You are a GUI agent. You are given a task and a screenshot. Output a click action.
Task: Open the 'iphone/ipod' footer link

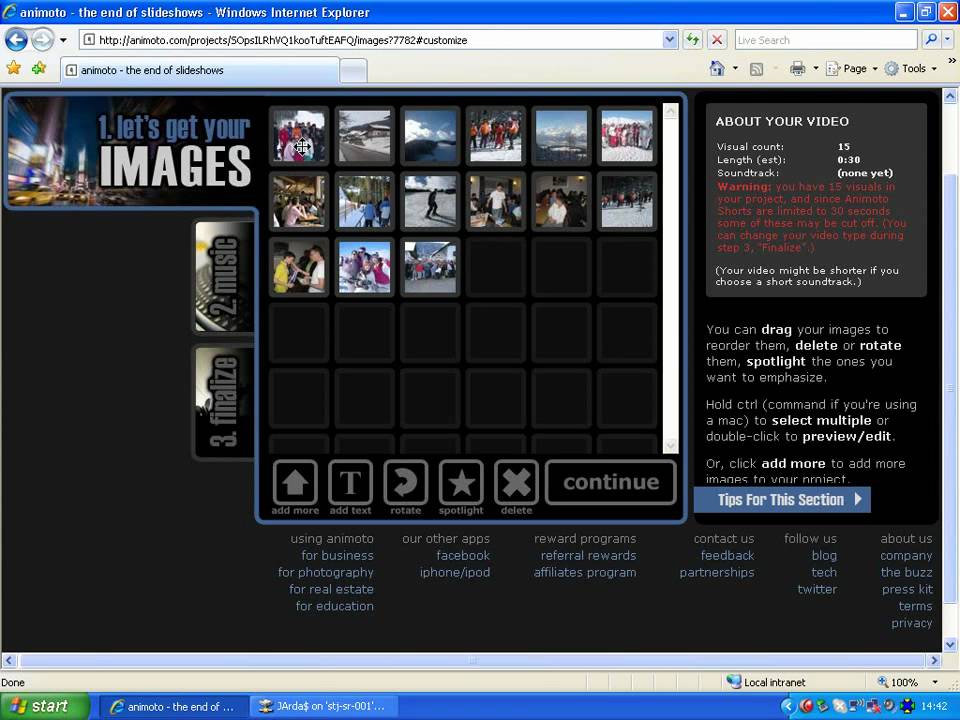pos(454,572)
